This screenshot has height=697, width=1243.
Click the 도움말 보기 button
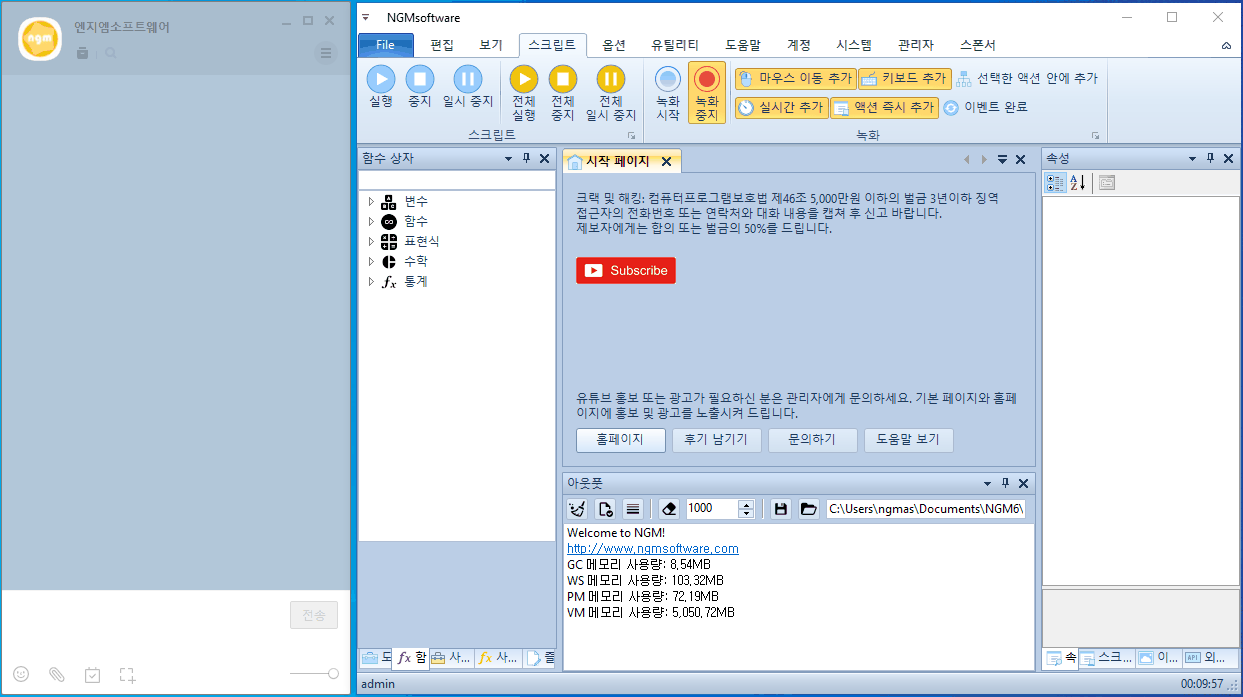pos(908,440)
